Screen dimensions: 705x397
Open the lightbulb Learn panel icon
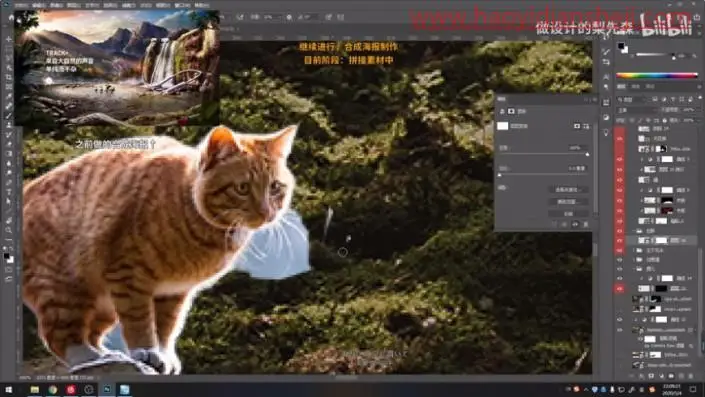[606, 133]
